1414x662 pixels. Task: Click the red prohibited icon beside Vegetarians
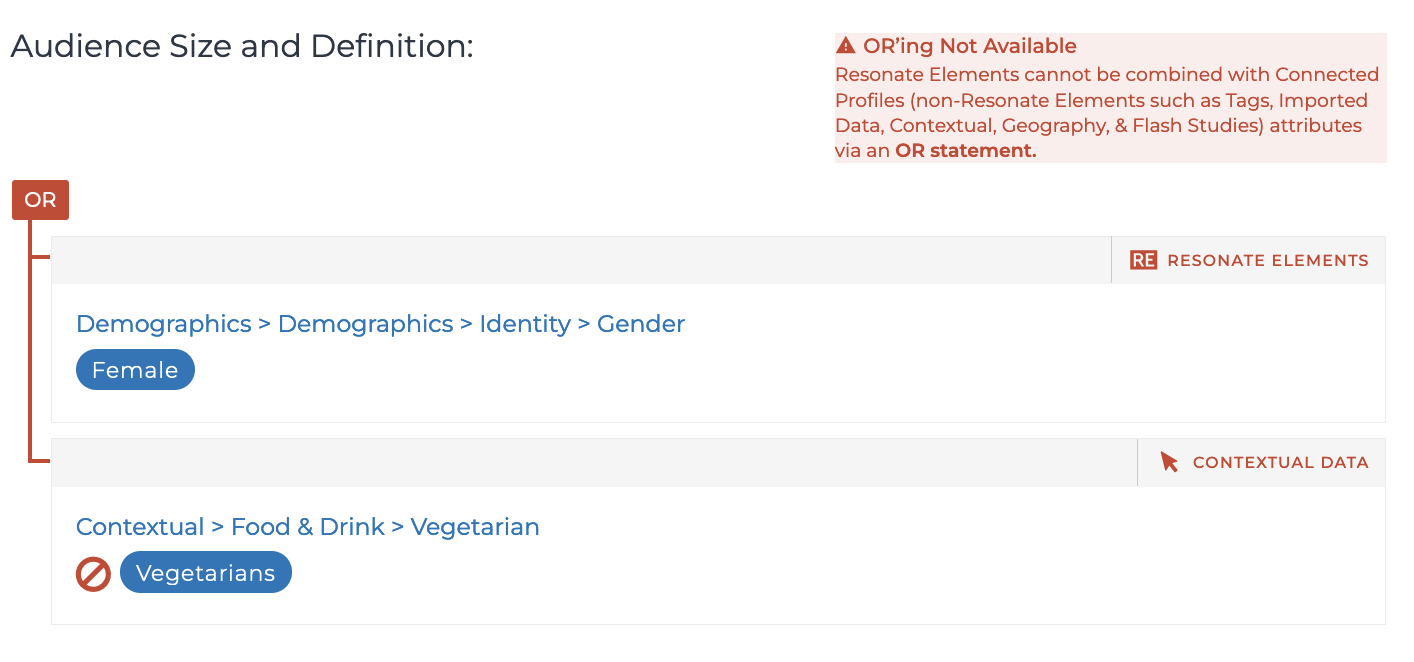point(93,574)
